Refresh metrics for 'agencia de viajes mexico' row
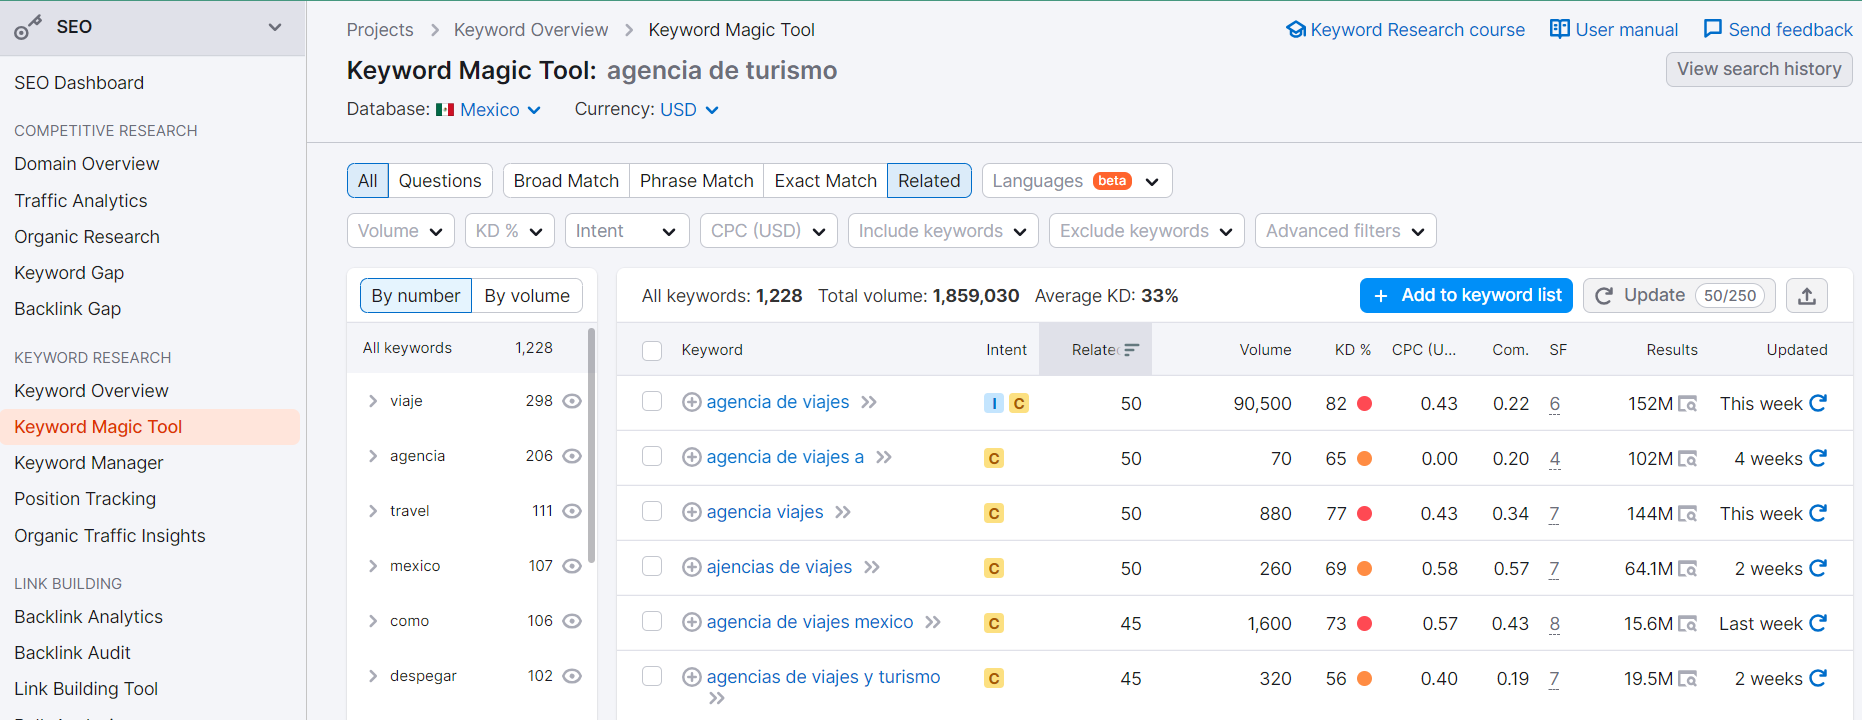This screenshot has height=720, width=1862. pos(1818,623)
